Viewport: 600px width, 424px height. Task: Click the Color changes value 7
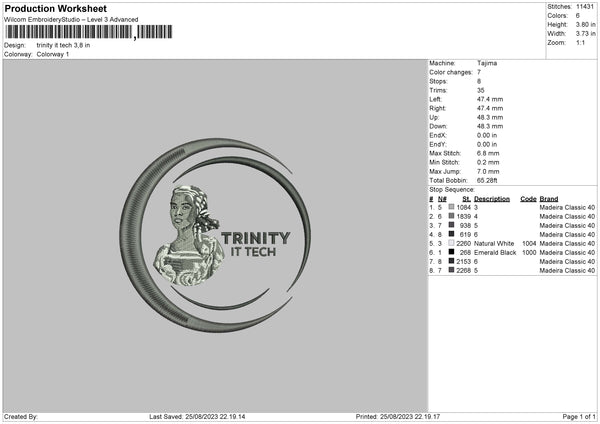[479, 72]
